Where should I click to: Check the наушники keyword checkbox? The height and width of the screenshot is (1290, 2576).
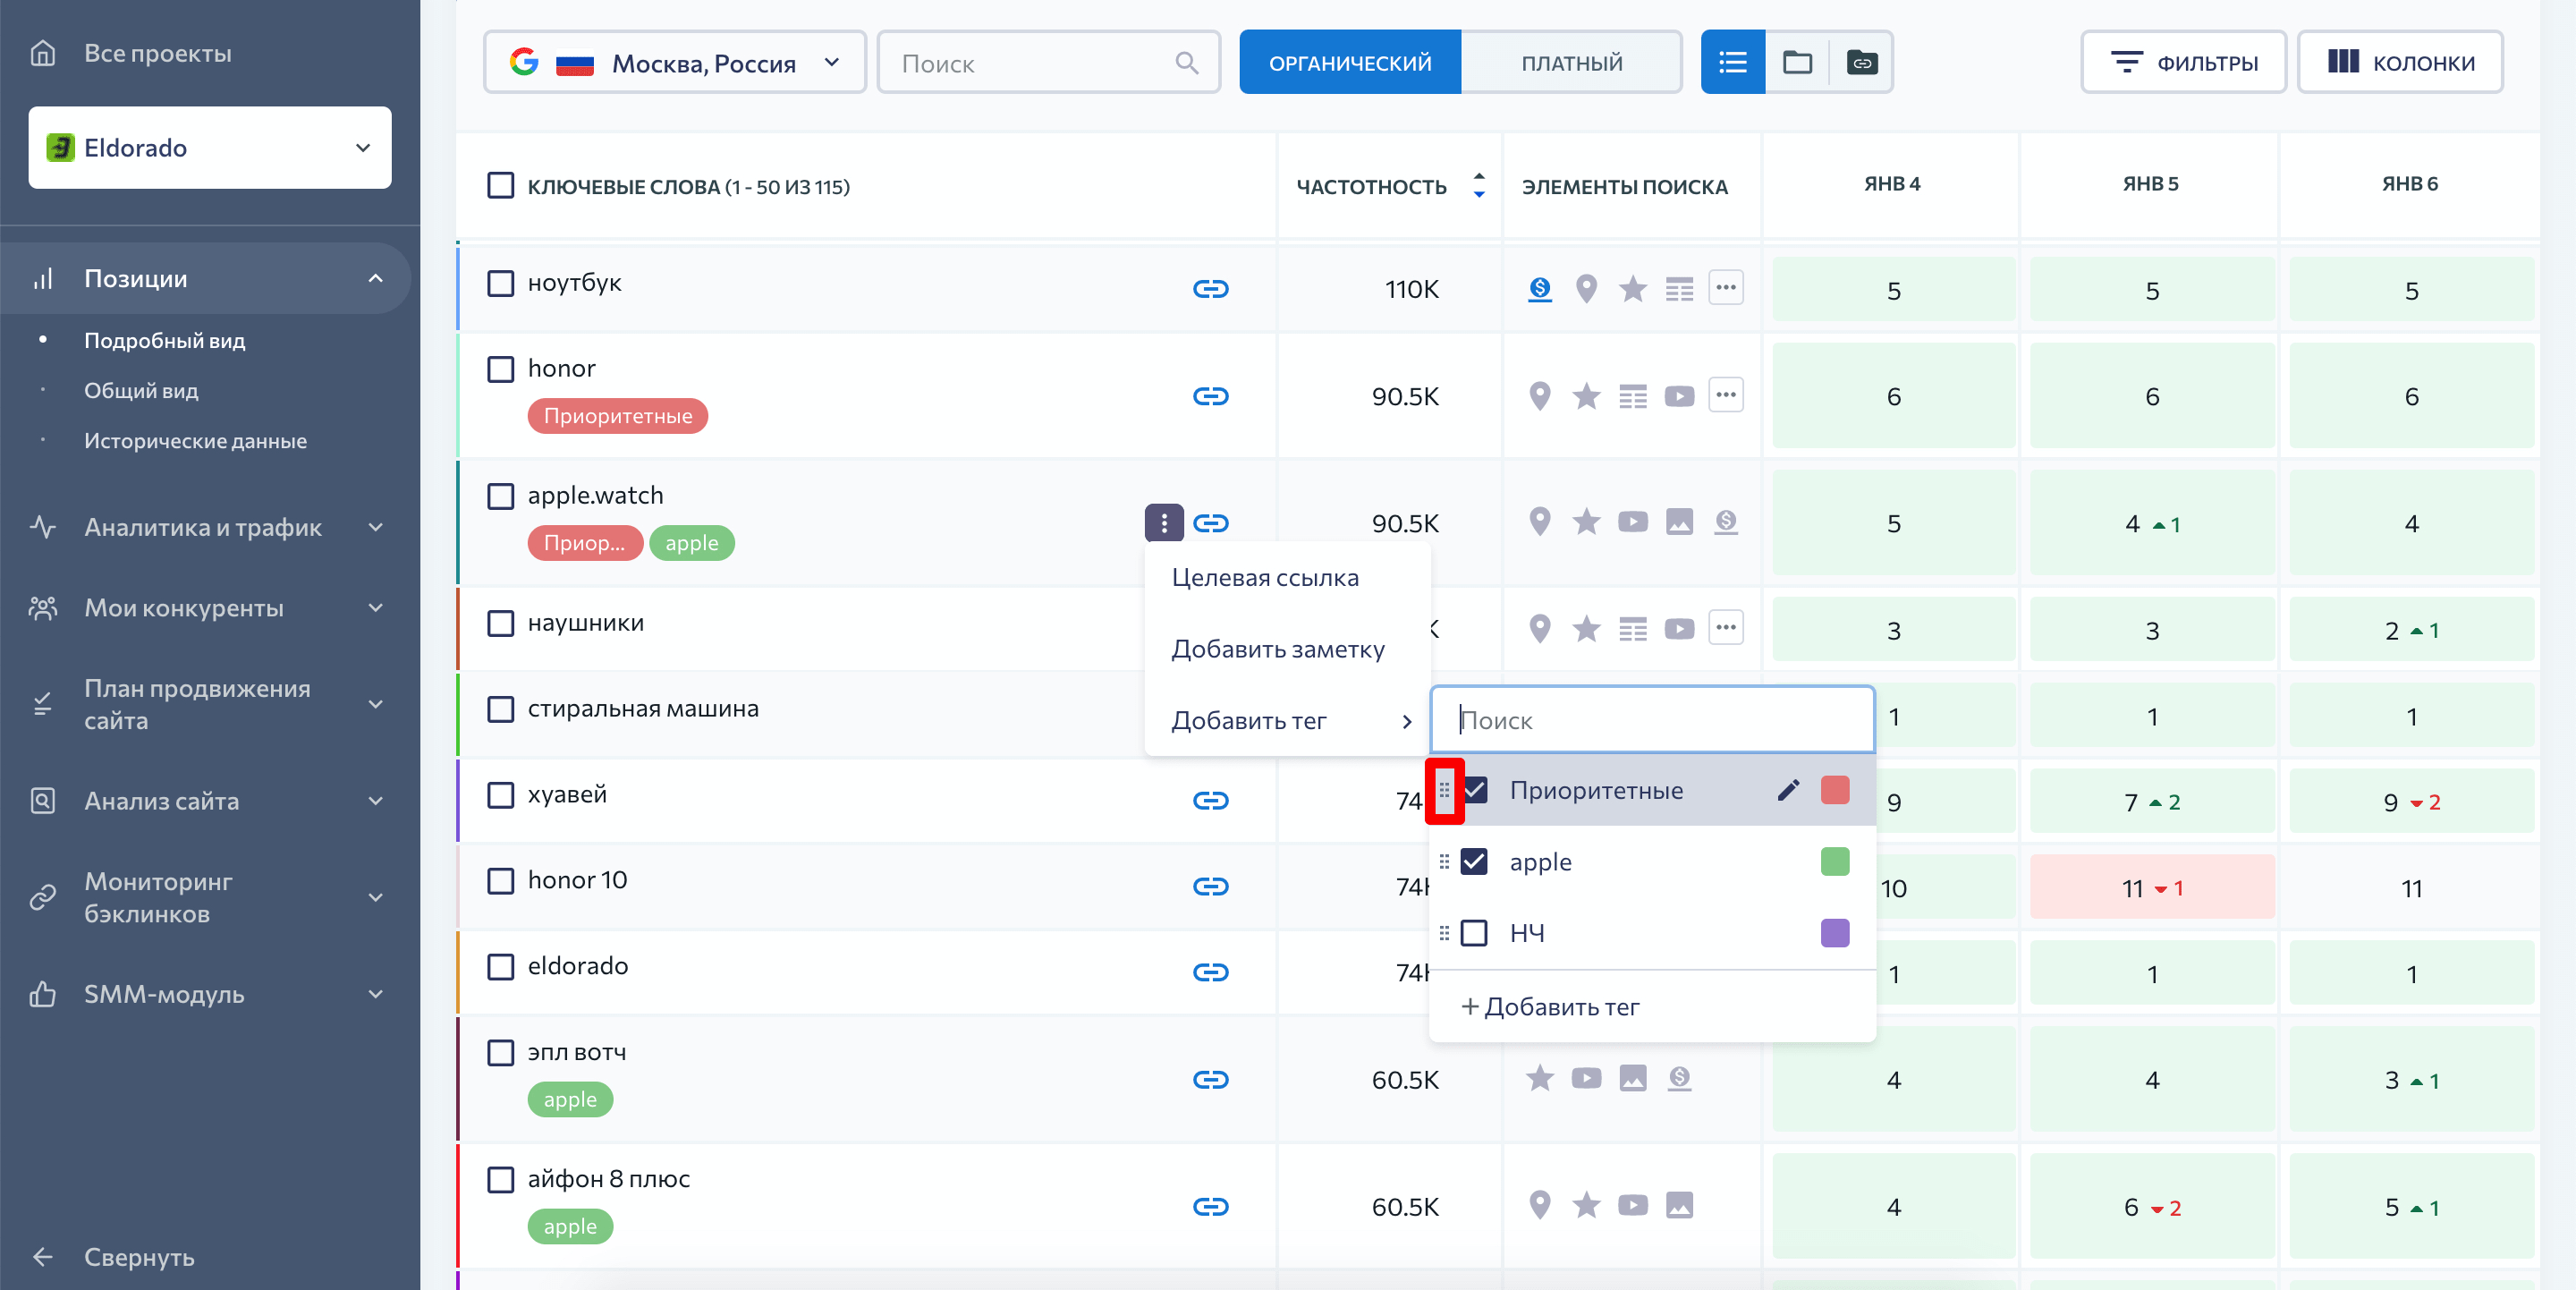(500, 623)
